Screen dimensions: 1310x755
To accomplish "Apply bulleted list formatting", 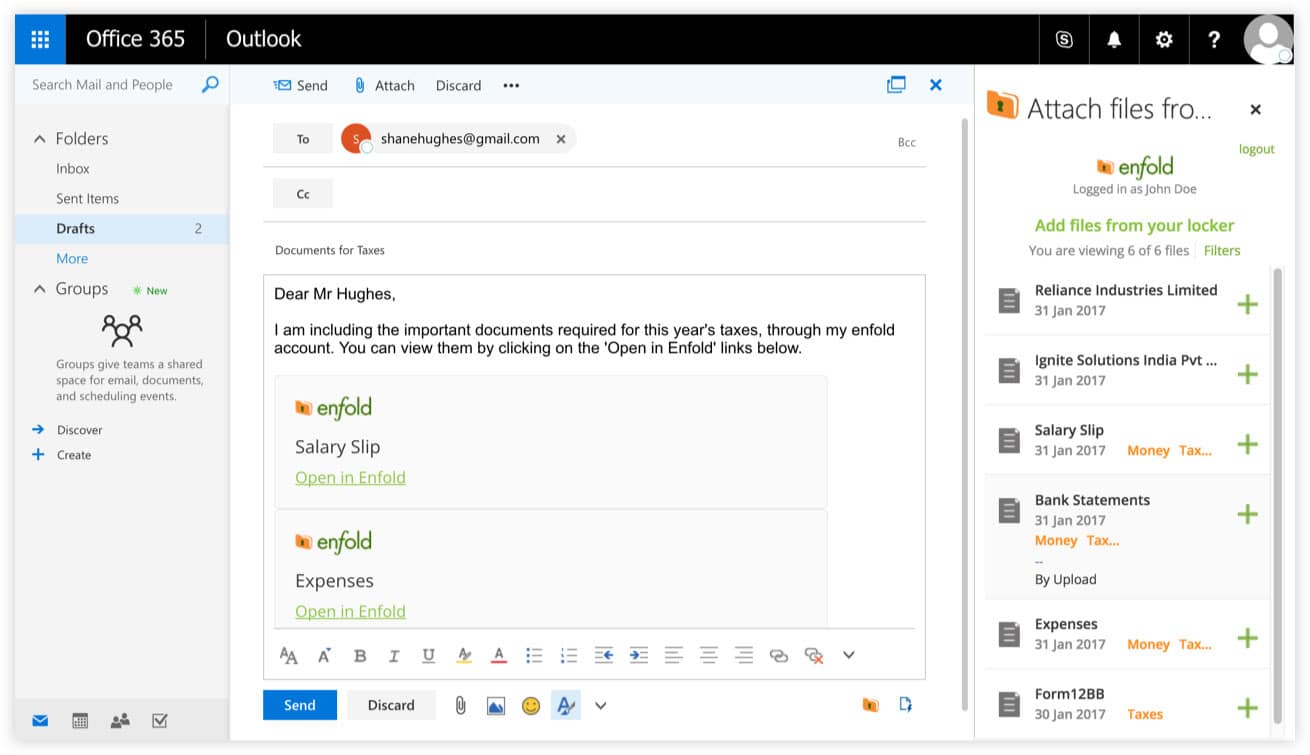I will coord(534,655).
